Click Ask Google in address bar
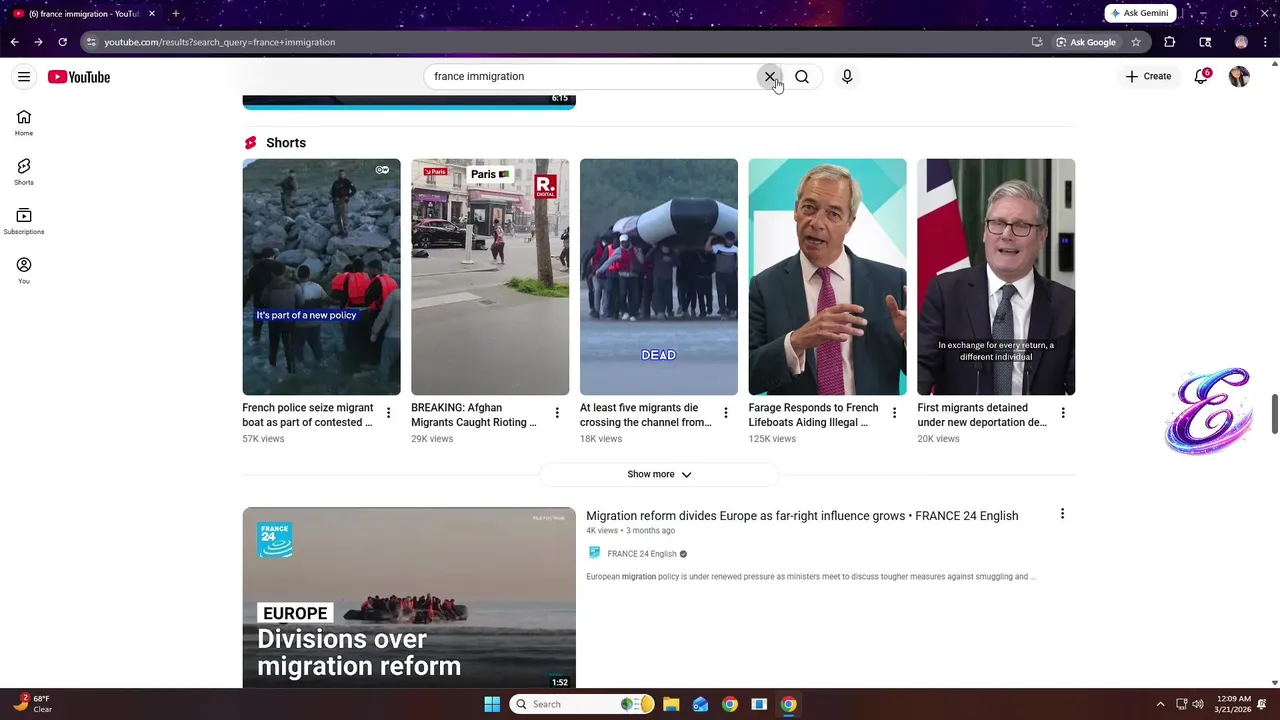Screen dimensions: 1280x720 point(1086,42)
